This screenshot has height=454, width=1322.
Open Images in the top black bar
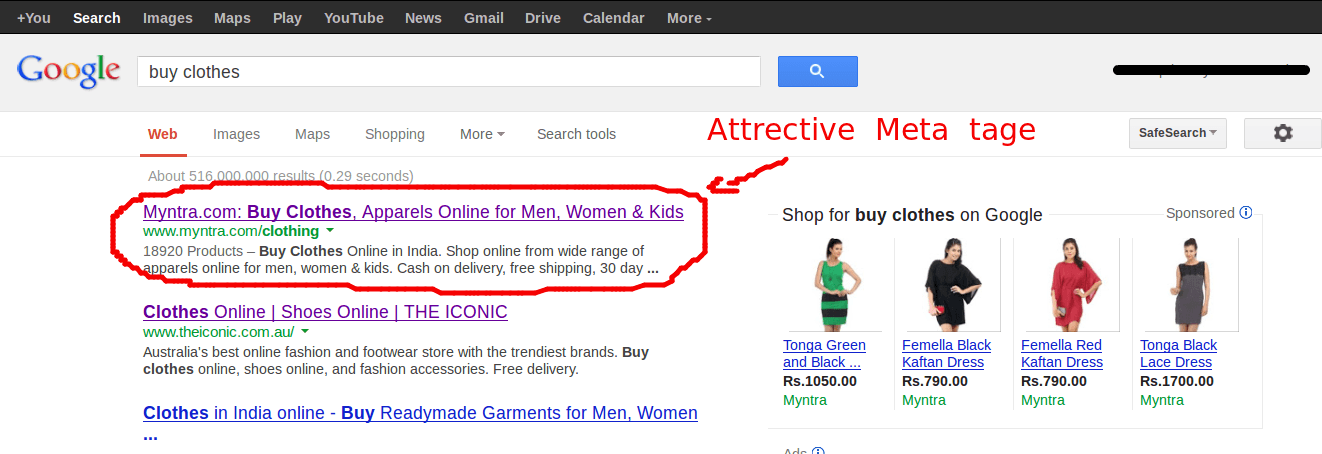(x=168, y=18)
